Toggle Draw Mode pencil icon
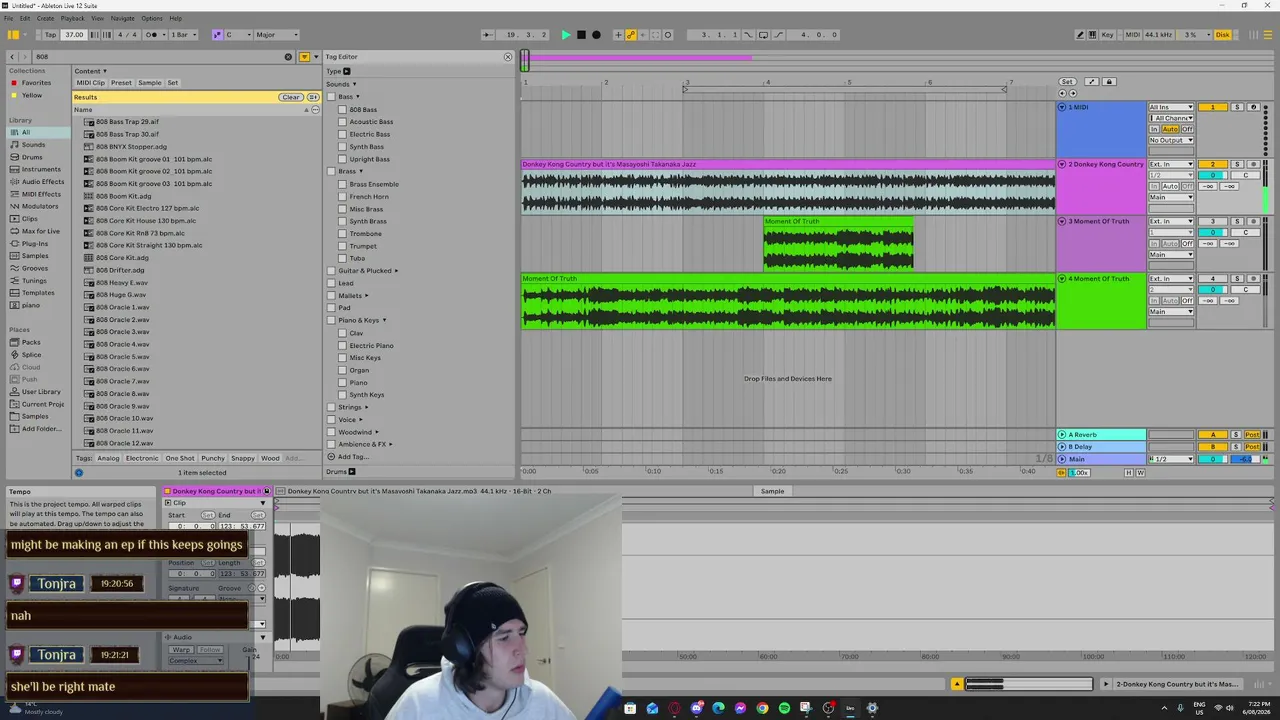Viewport: 1280px width, 720px height. 1080,35
